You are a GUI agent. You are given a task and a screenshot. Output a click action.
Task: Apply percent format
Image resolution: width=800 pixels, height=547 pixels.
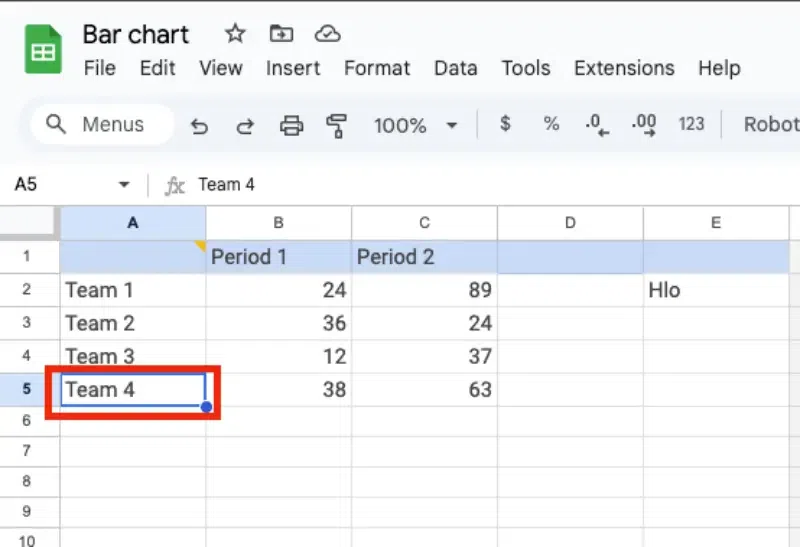[x=551, y=124]
